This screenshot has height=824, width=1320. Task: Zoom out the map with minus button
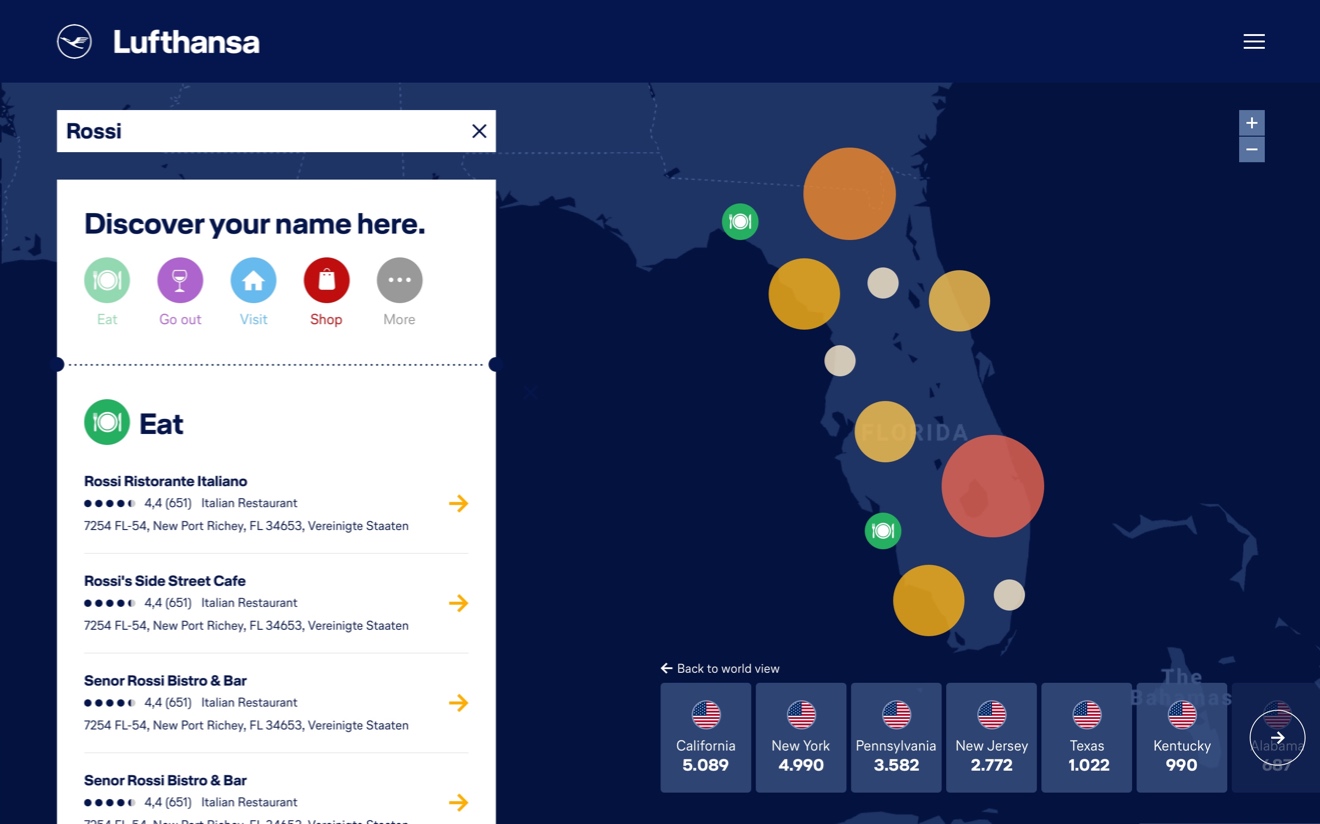pyautogui.click(x=1251, y=149)
